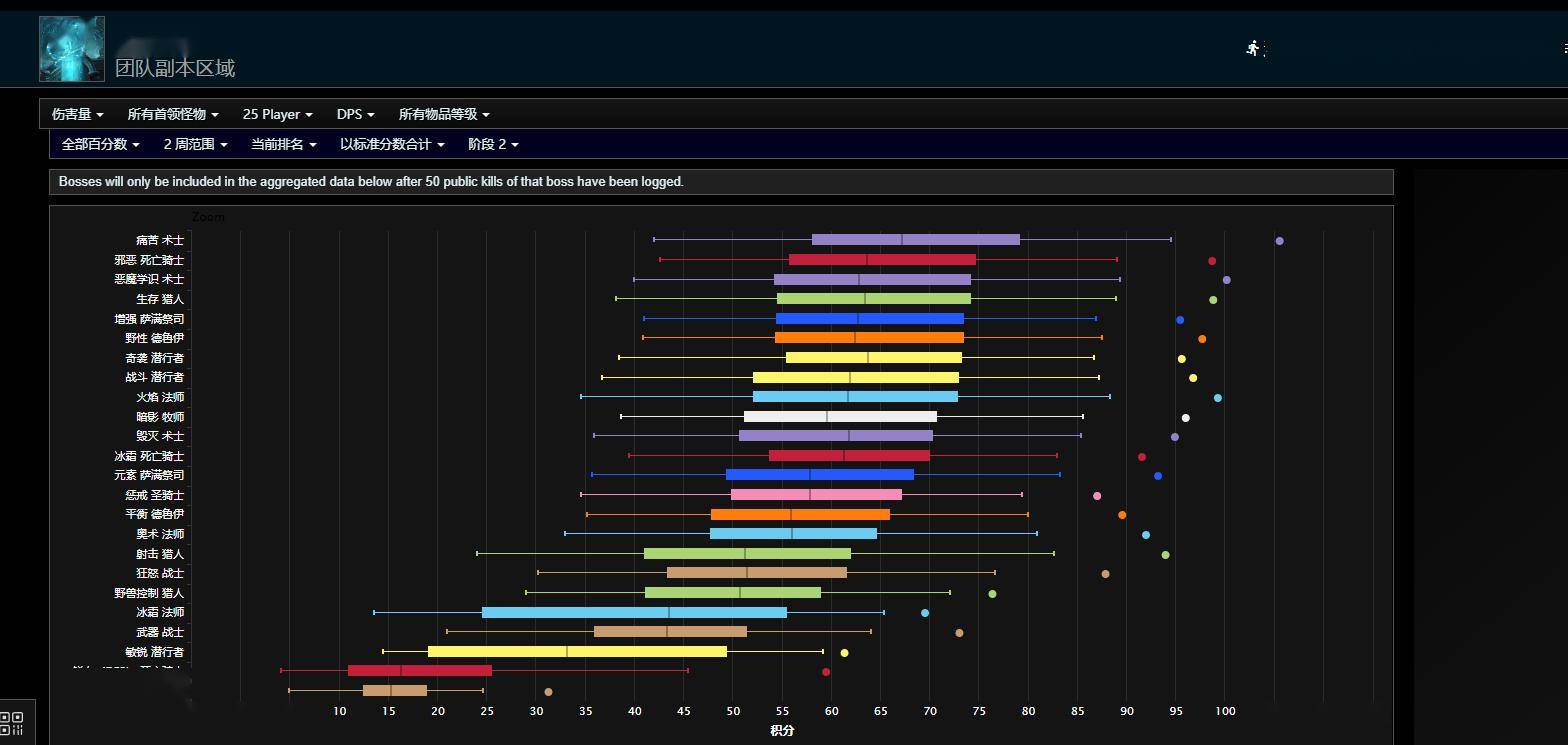Select the 战斗 潜行者 row label
This screenshot has width=1568, height=745.
[155, 377]
